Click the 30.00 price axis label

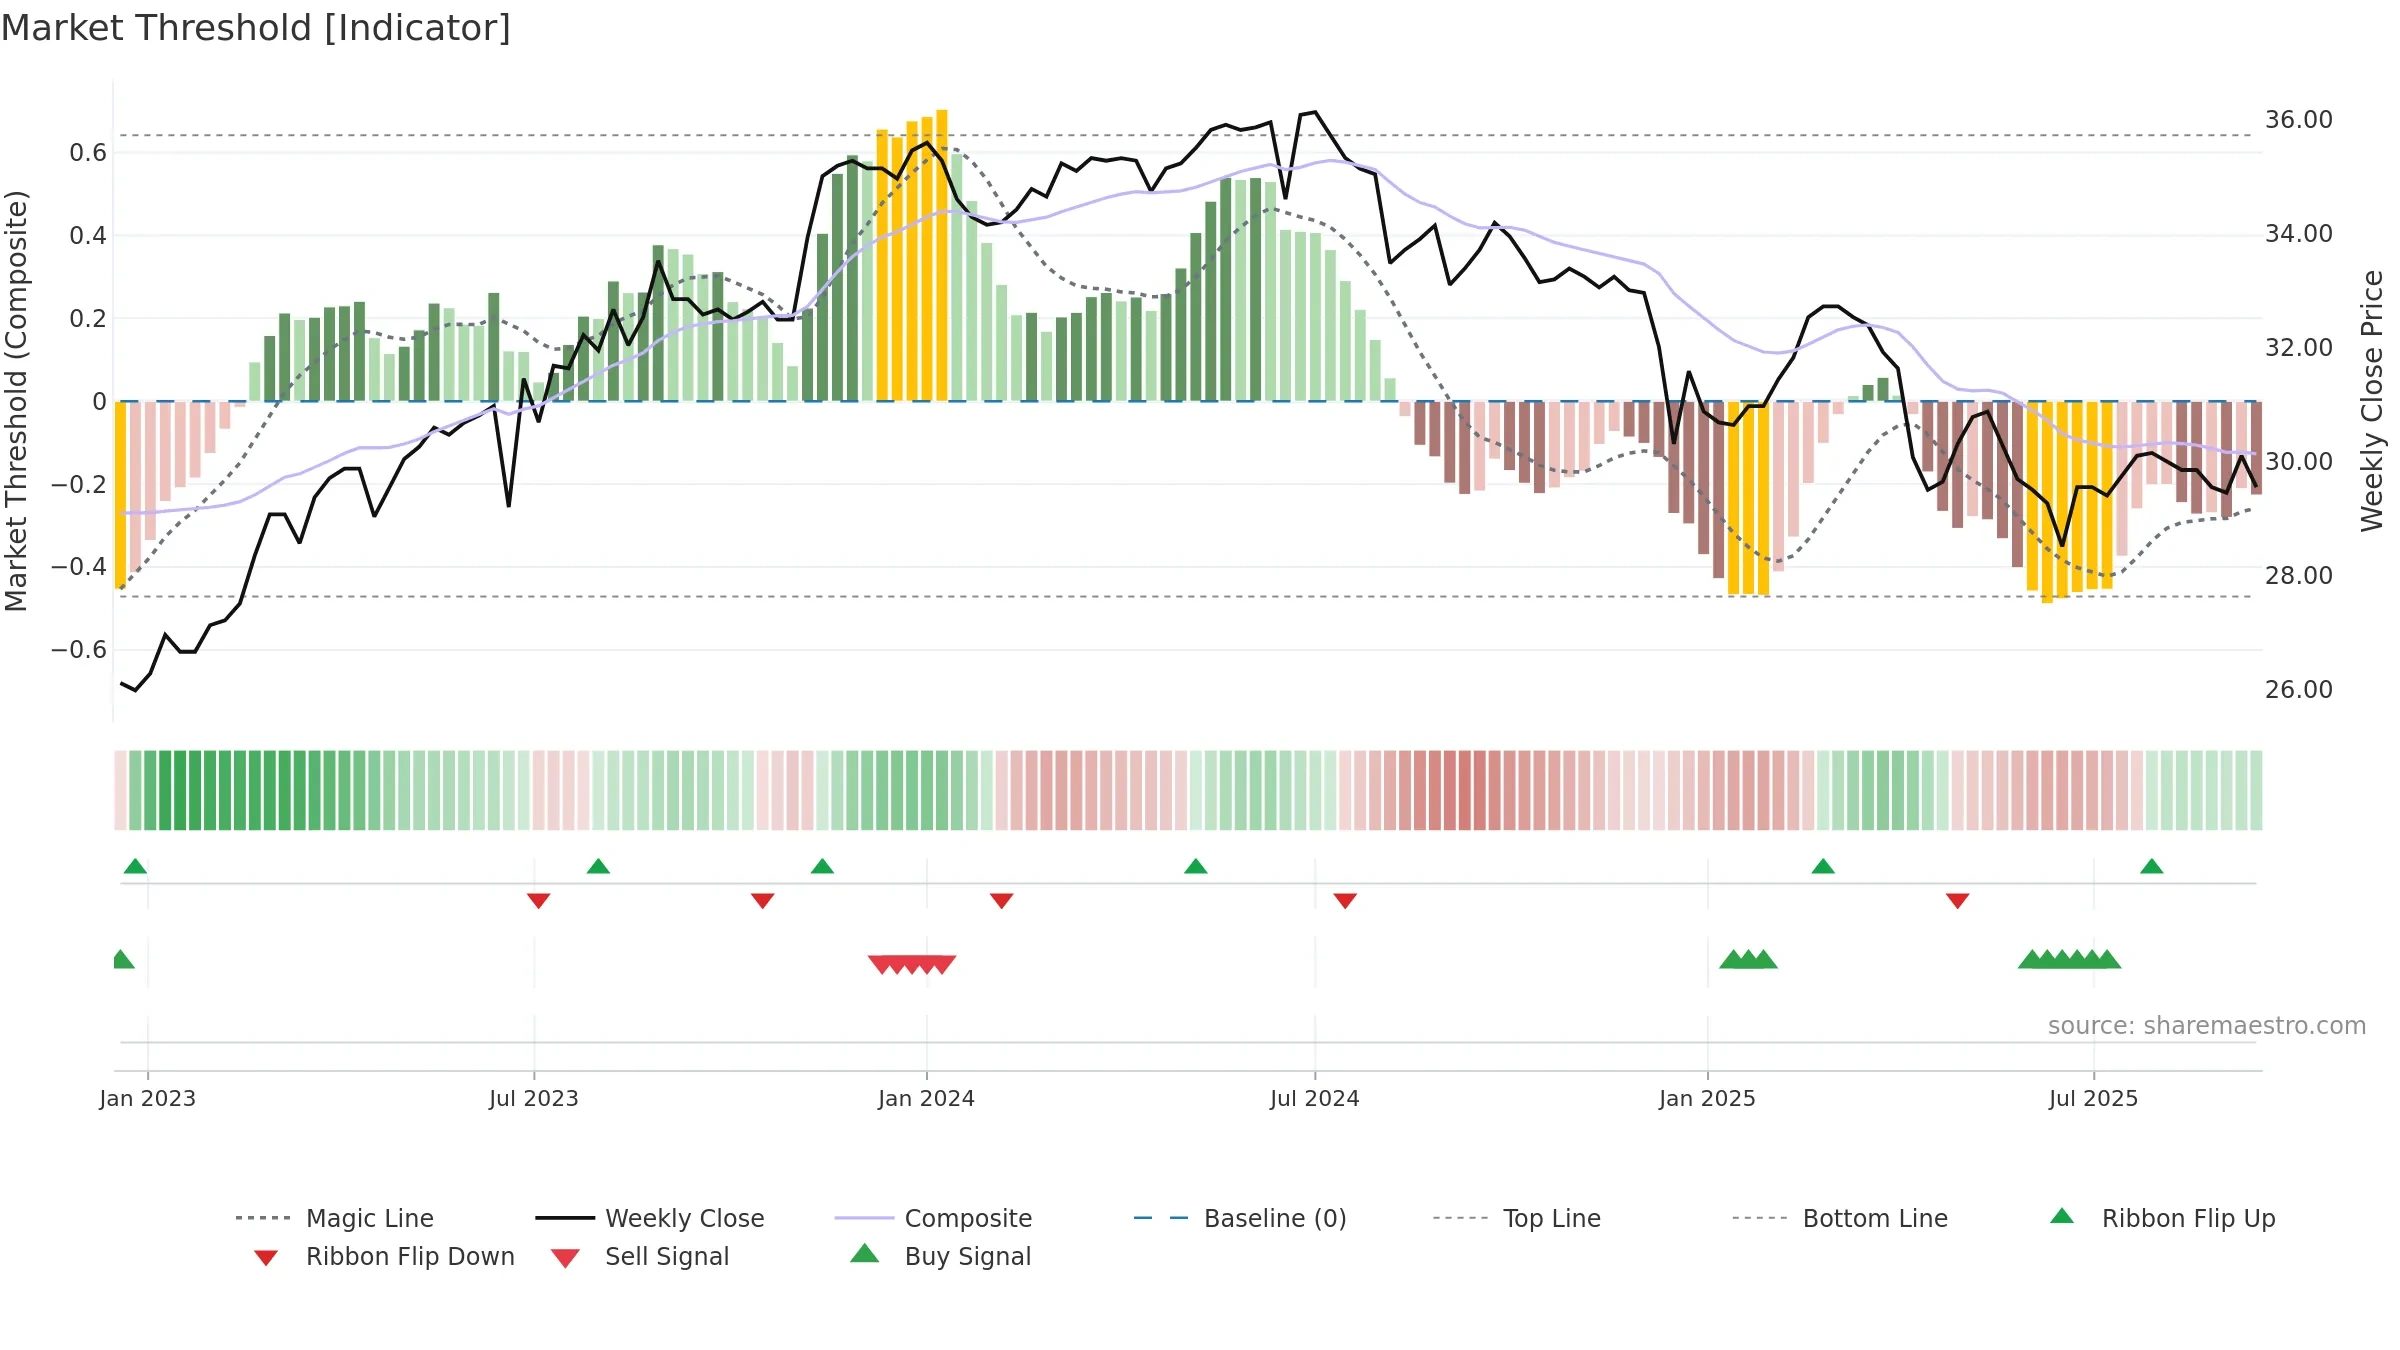click(2299, 462)
